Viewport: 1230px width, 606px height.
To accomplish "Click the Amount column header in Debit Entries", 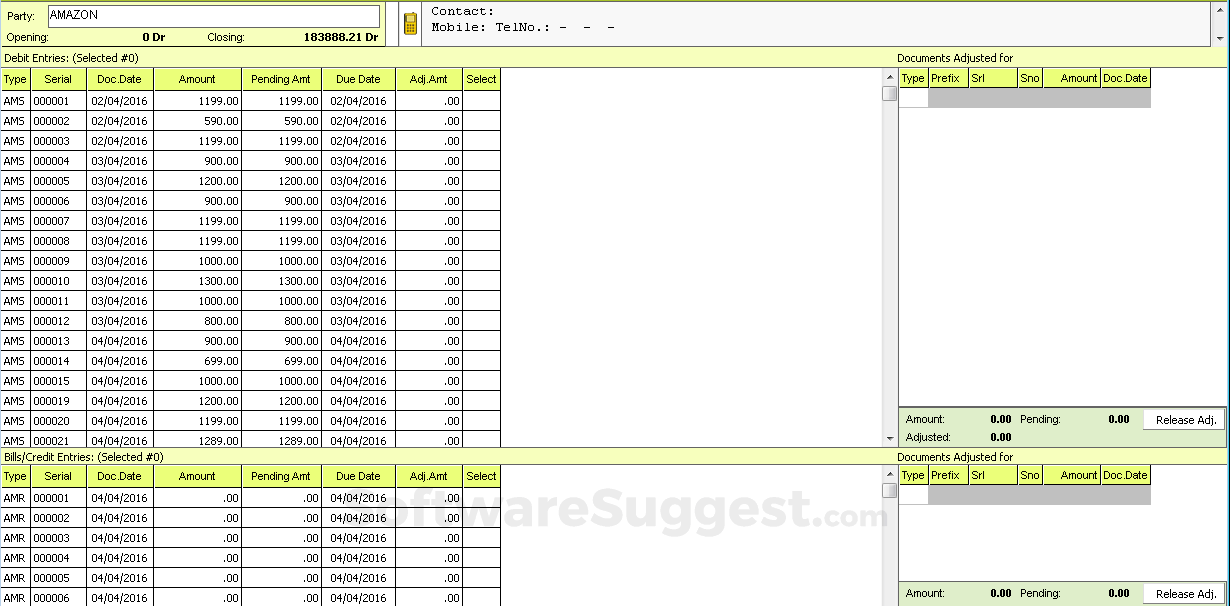I will pos(197,79).
